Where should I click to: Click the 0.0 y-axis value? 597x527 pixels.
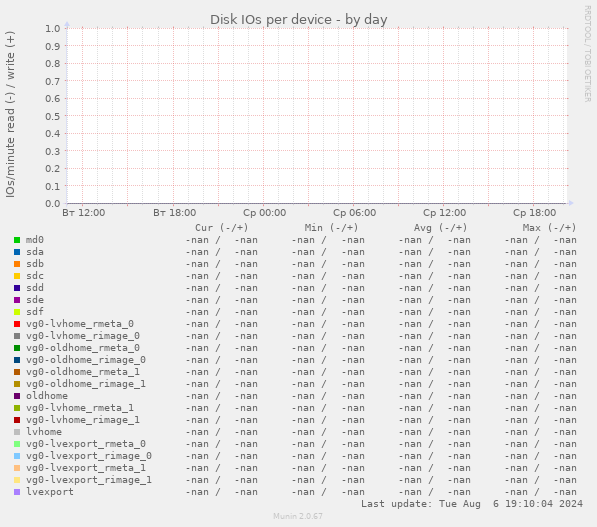(53, 203)
